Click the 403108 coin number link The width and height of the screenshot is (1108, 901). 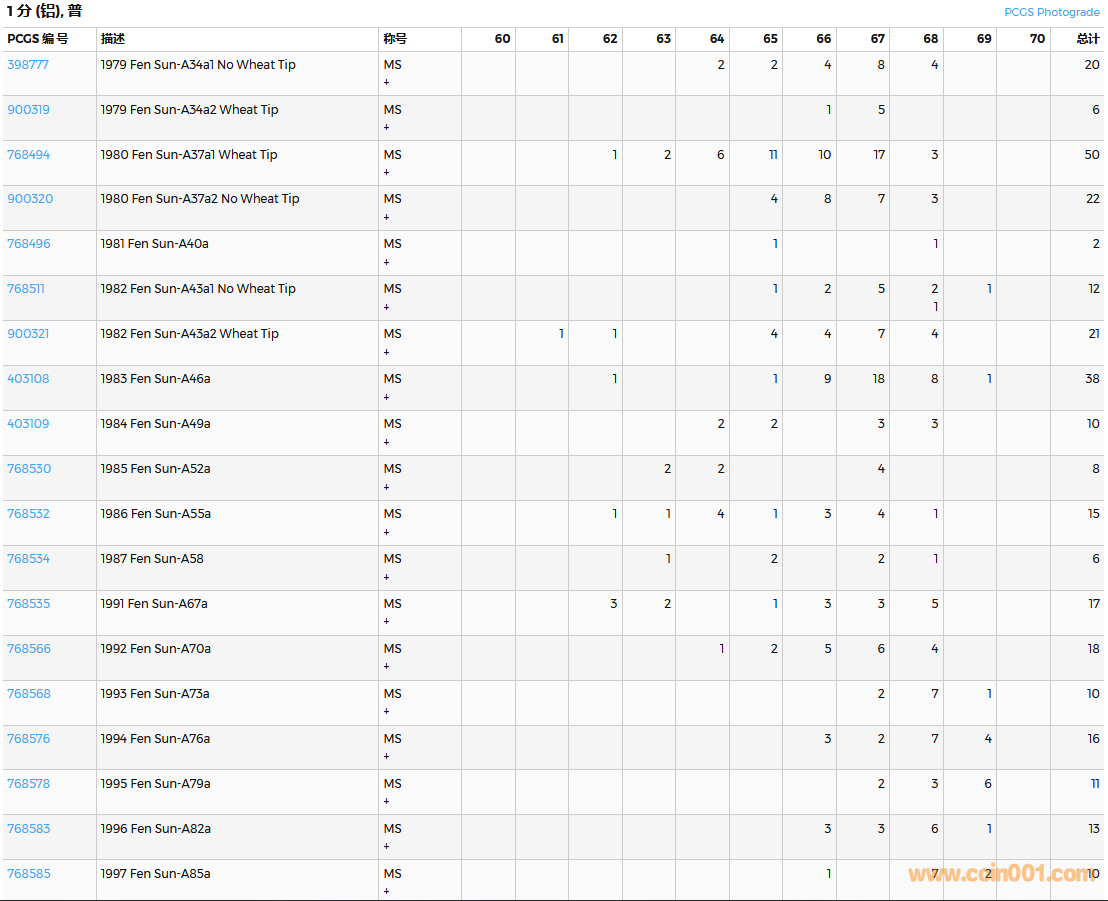28,379
